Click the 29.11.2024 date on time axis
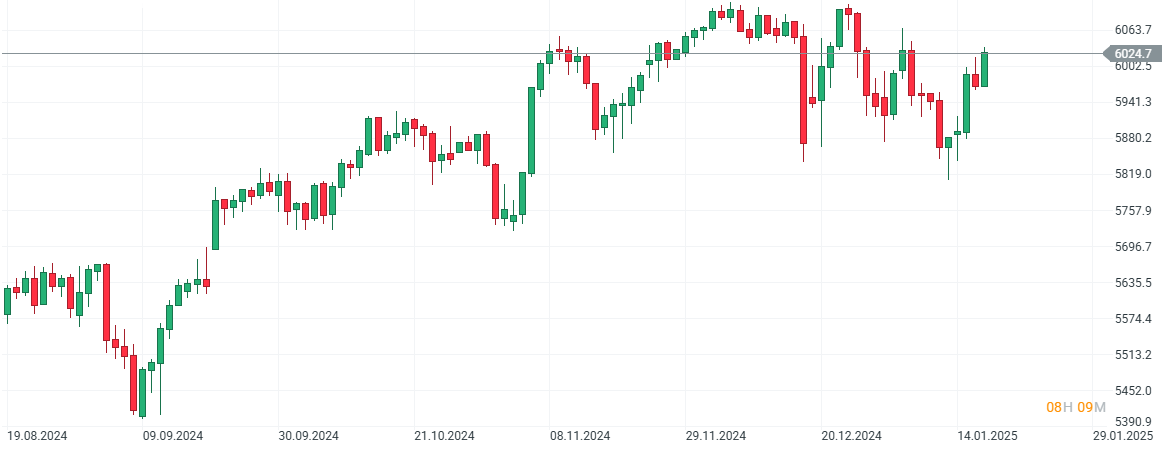This screenshot has height=452, width=1175. (x=717, y=436)
